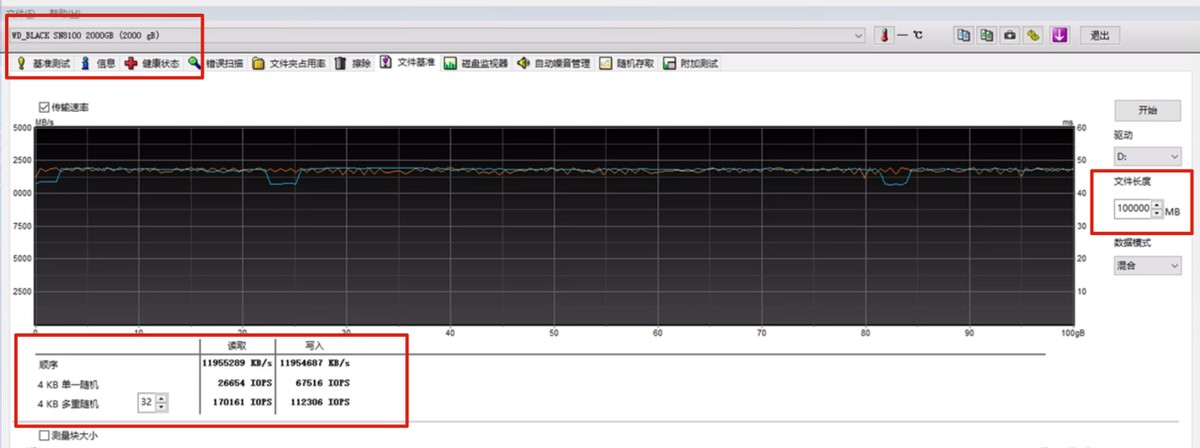Switch to the 随机存取 tab
Image resolution: width=1200 pixels, height=448 pixels.
tap(627, 63)
